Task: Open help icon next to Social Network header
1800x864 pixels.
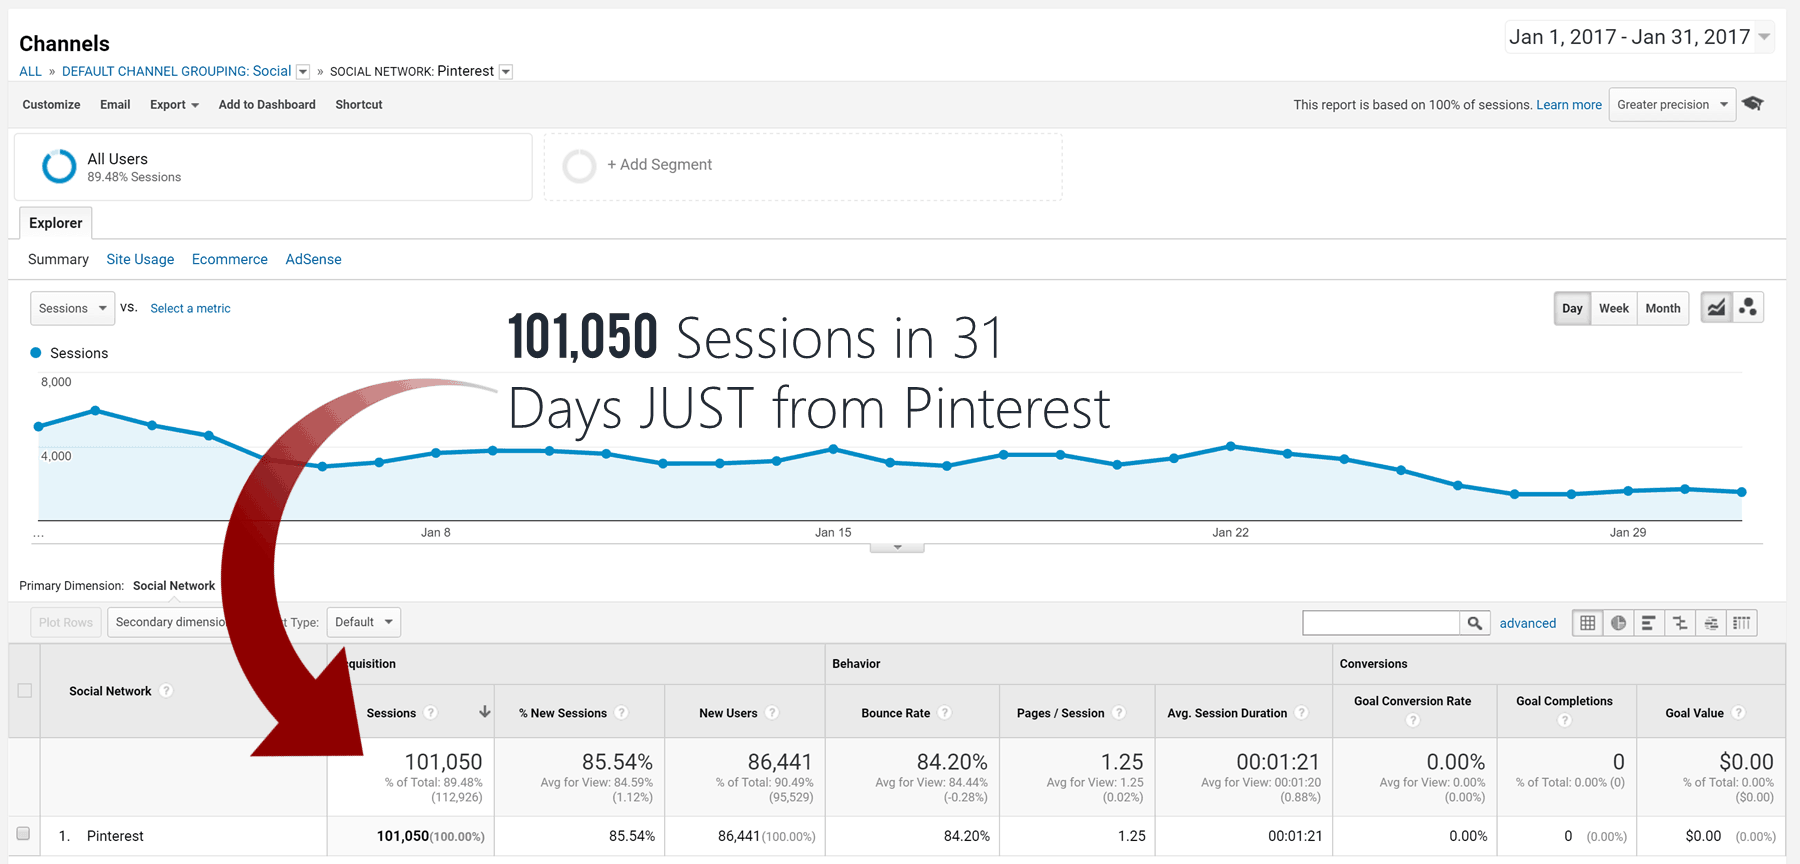Action: tap(166, 691)
